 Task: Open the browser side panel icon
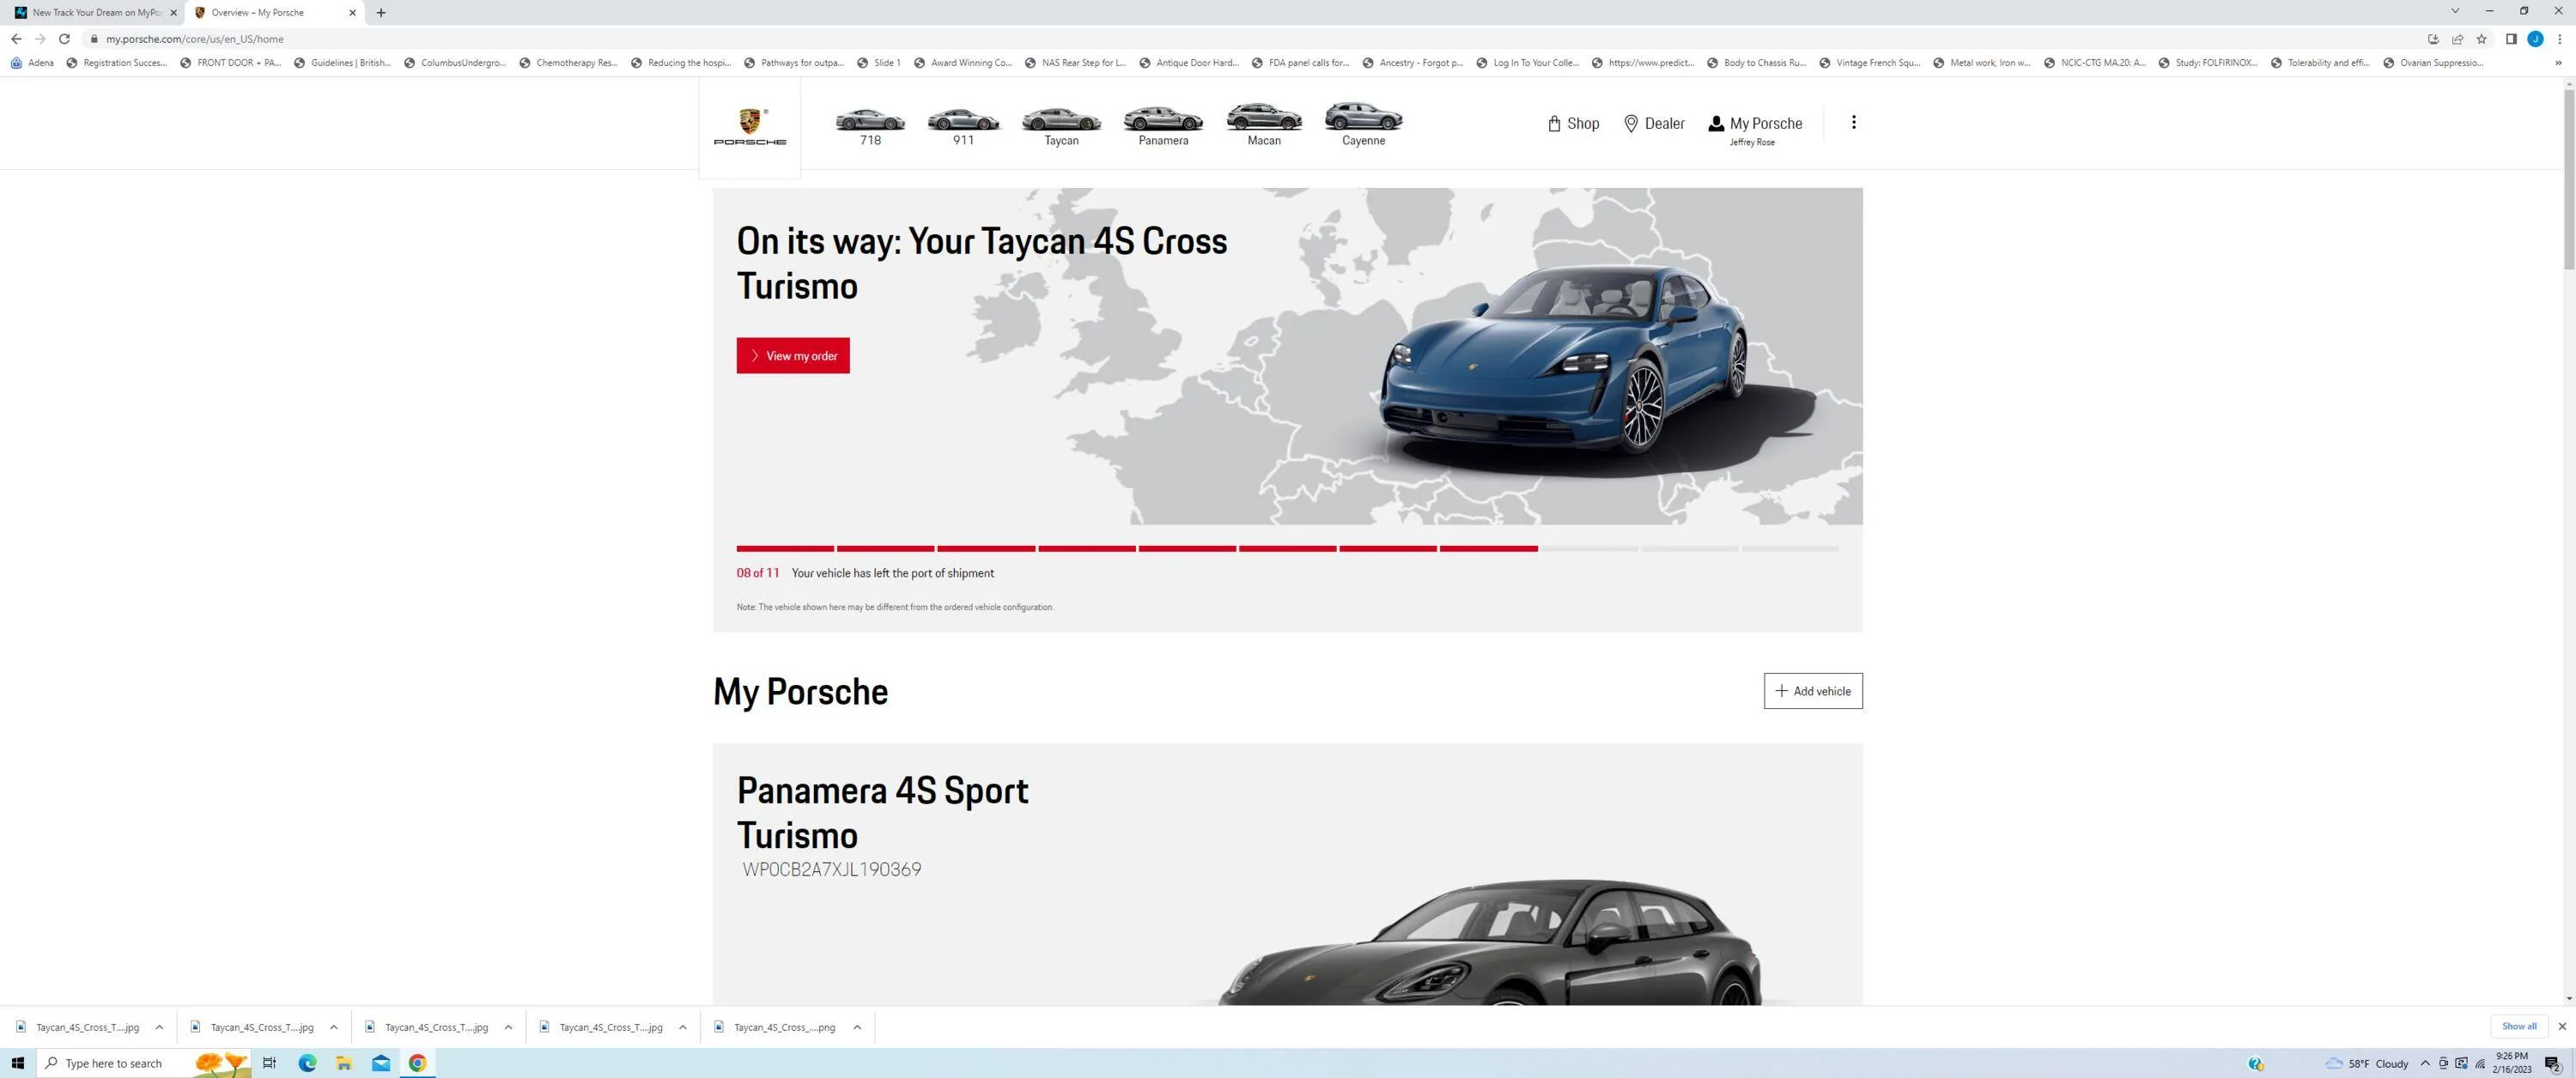point(2510,39)
